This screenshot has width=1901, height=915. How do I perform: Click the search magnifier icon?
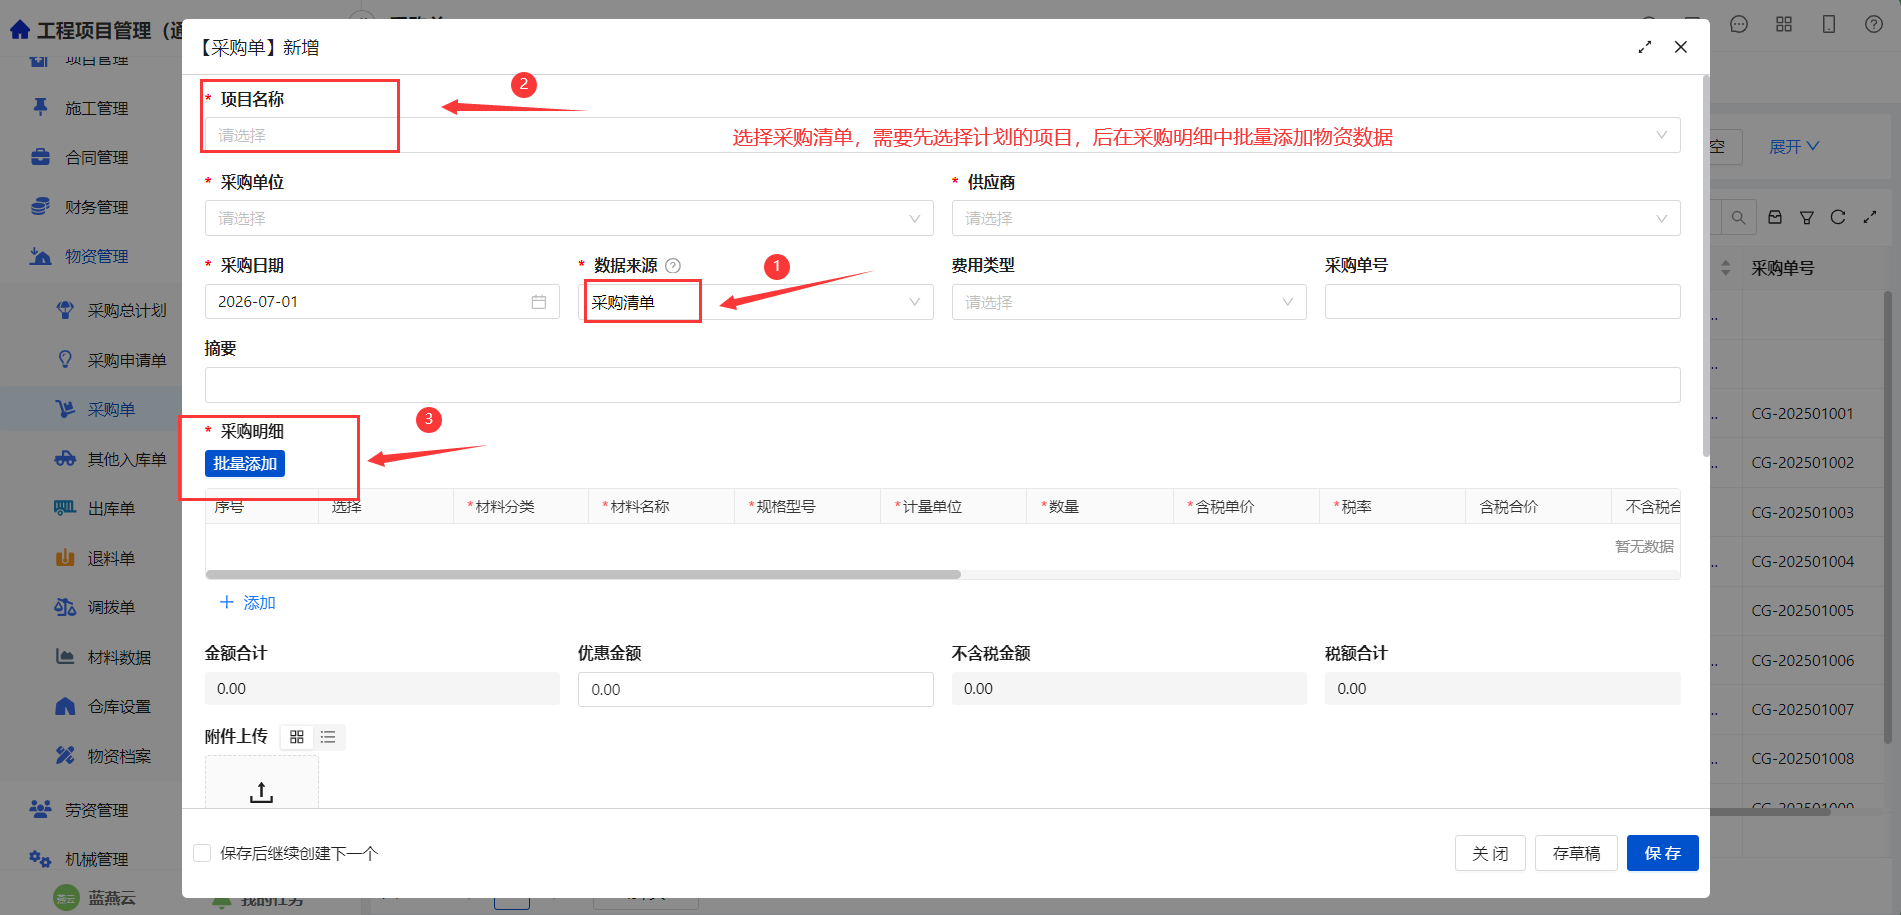[x=1739, y=217]
